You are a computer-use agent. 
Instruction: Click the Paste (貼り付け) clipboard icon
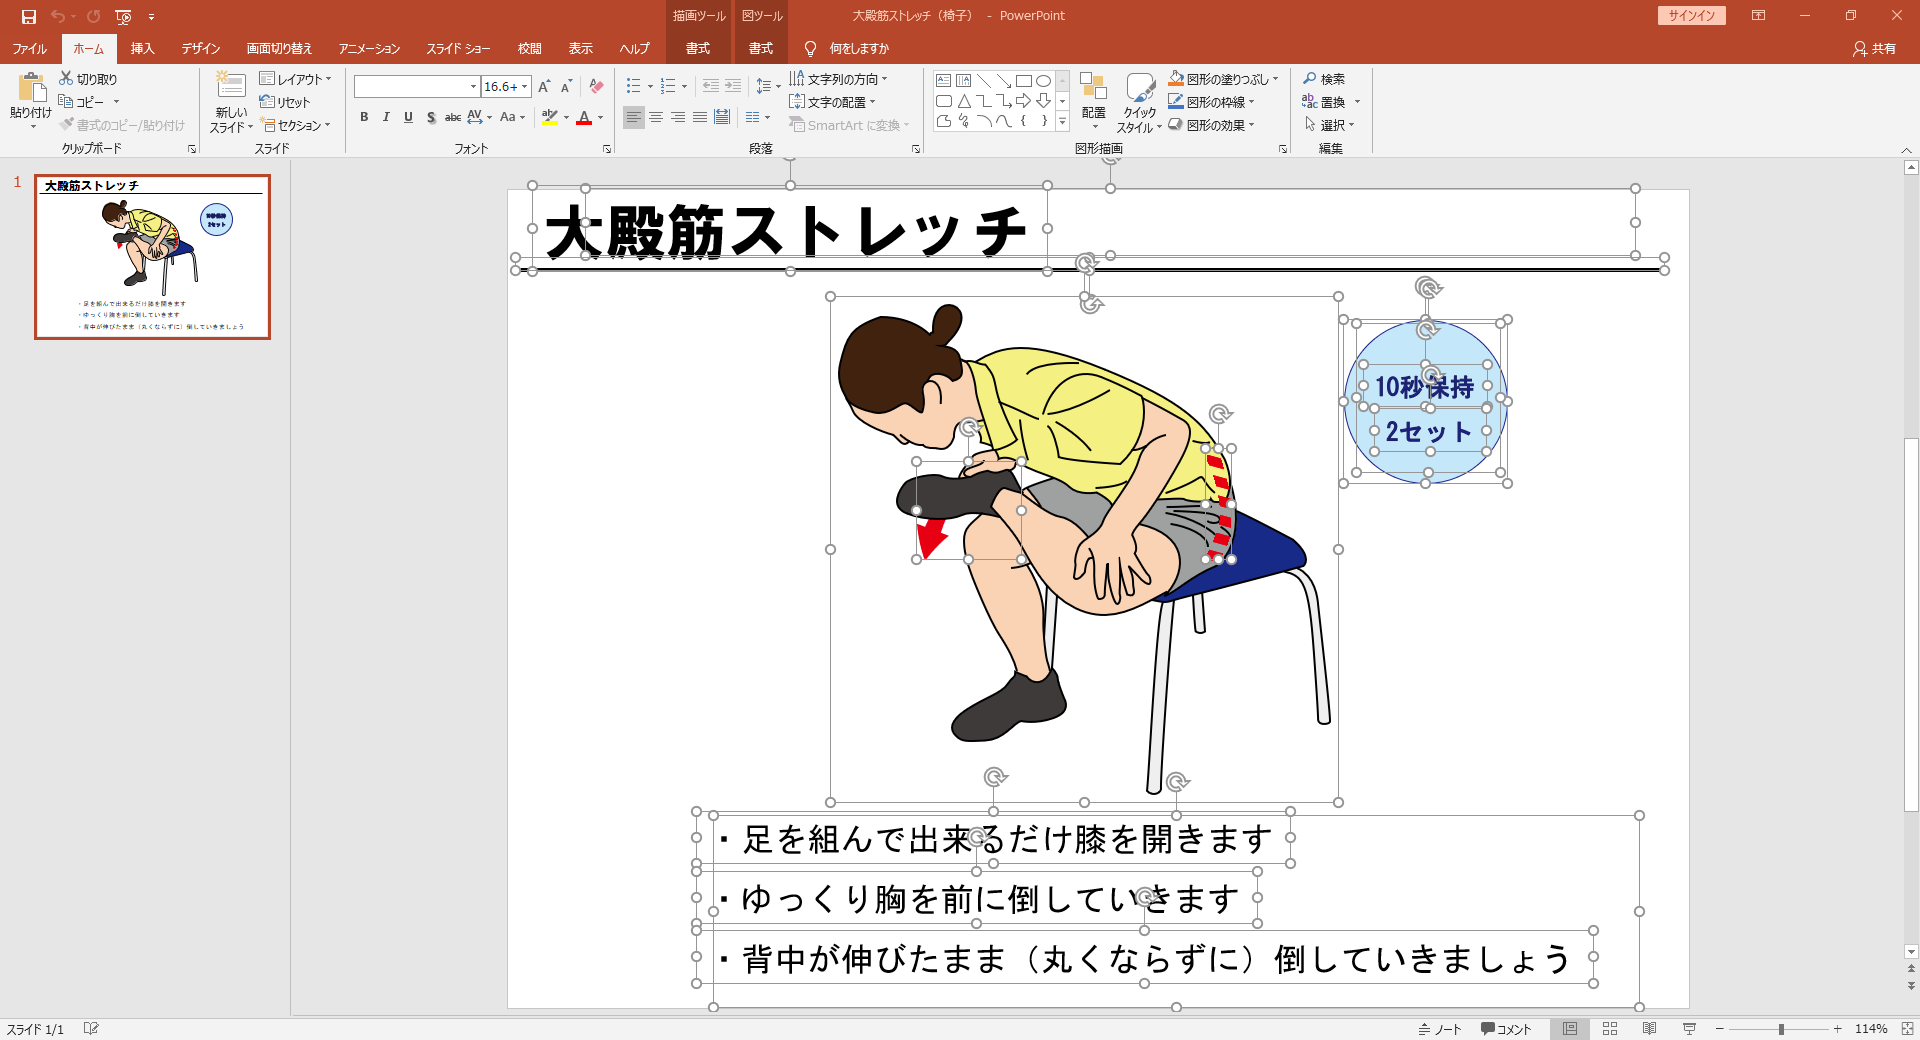click(x=31, y=89)
